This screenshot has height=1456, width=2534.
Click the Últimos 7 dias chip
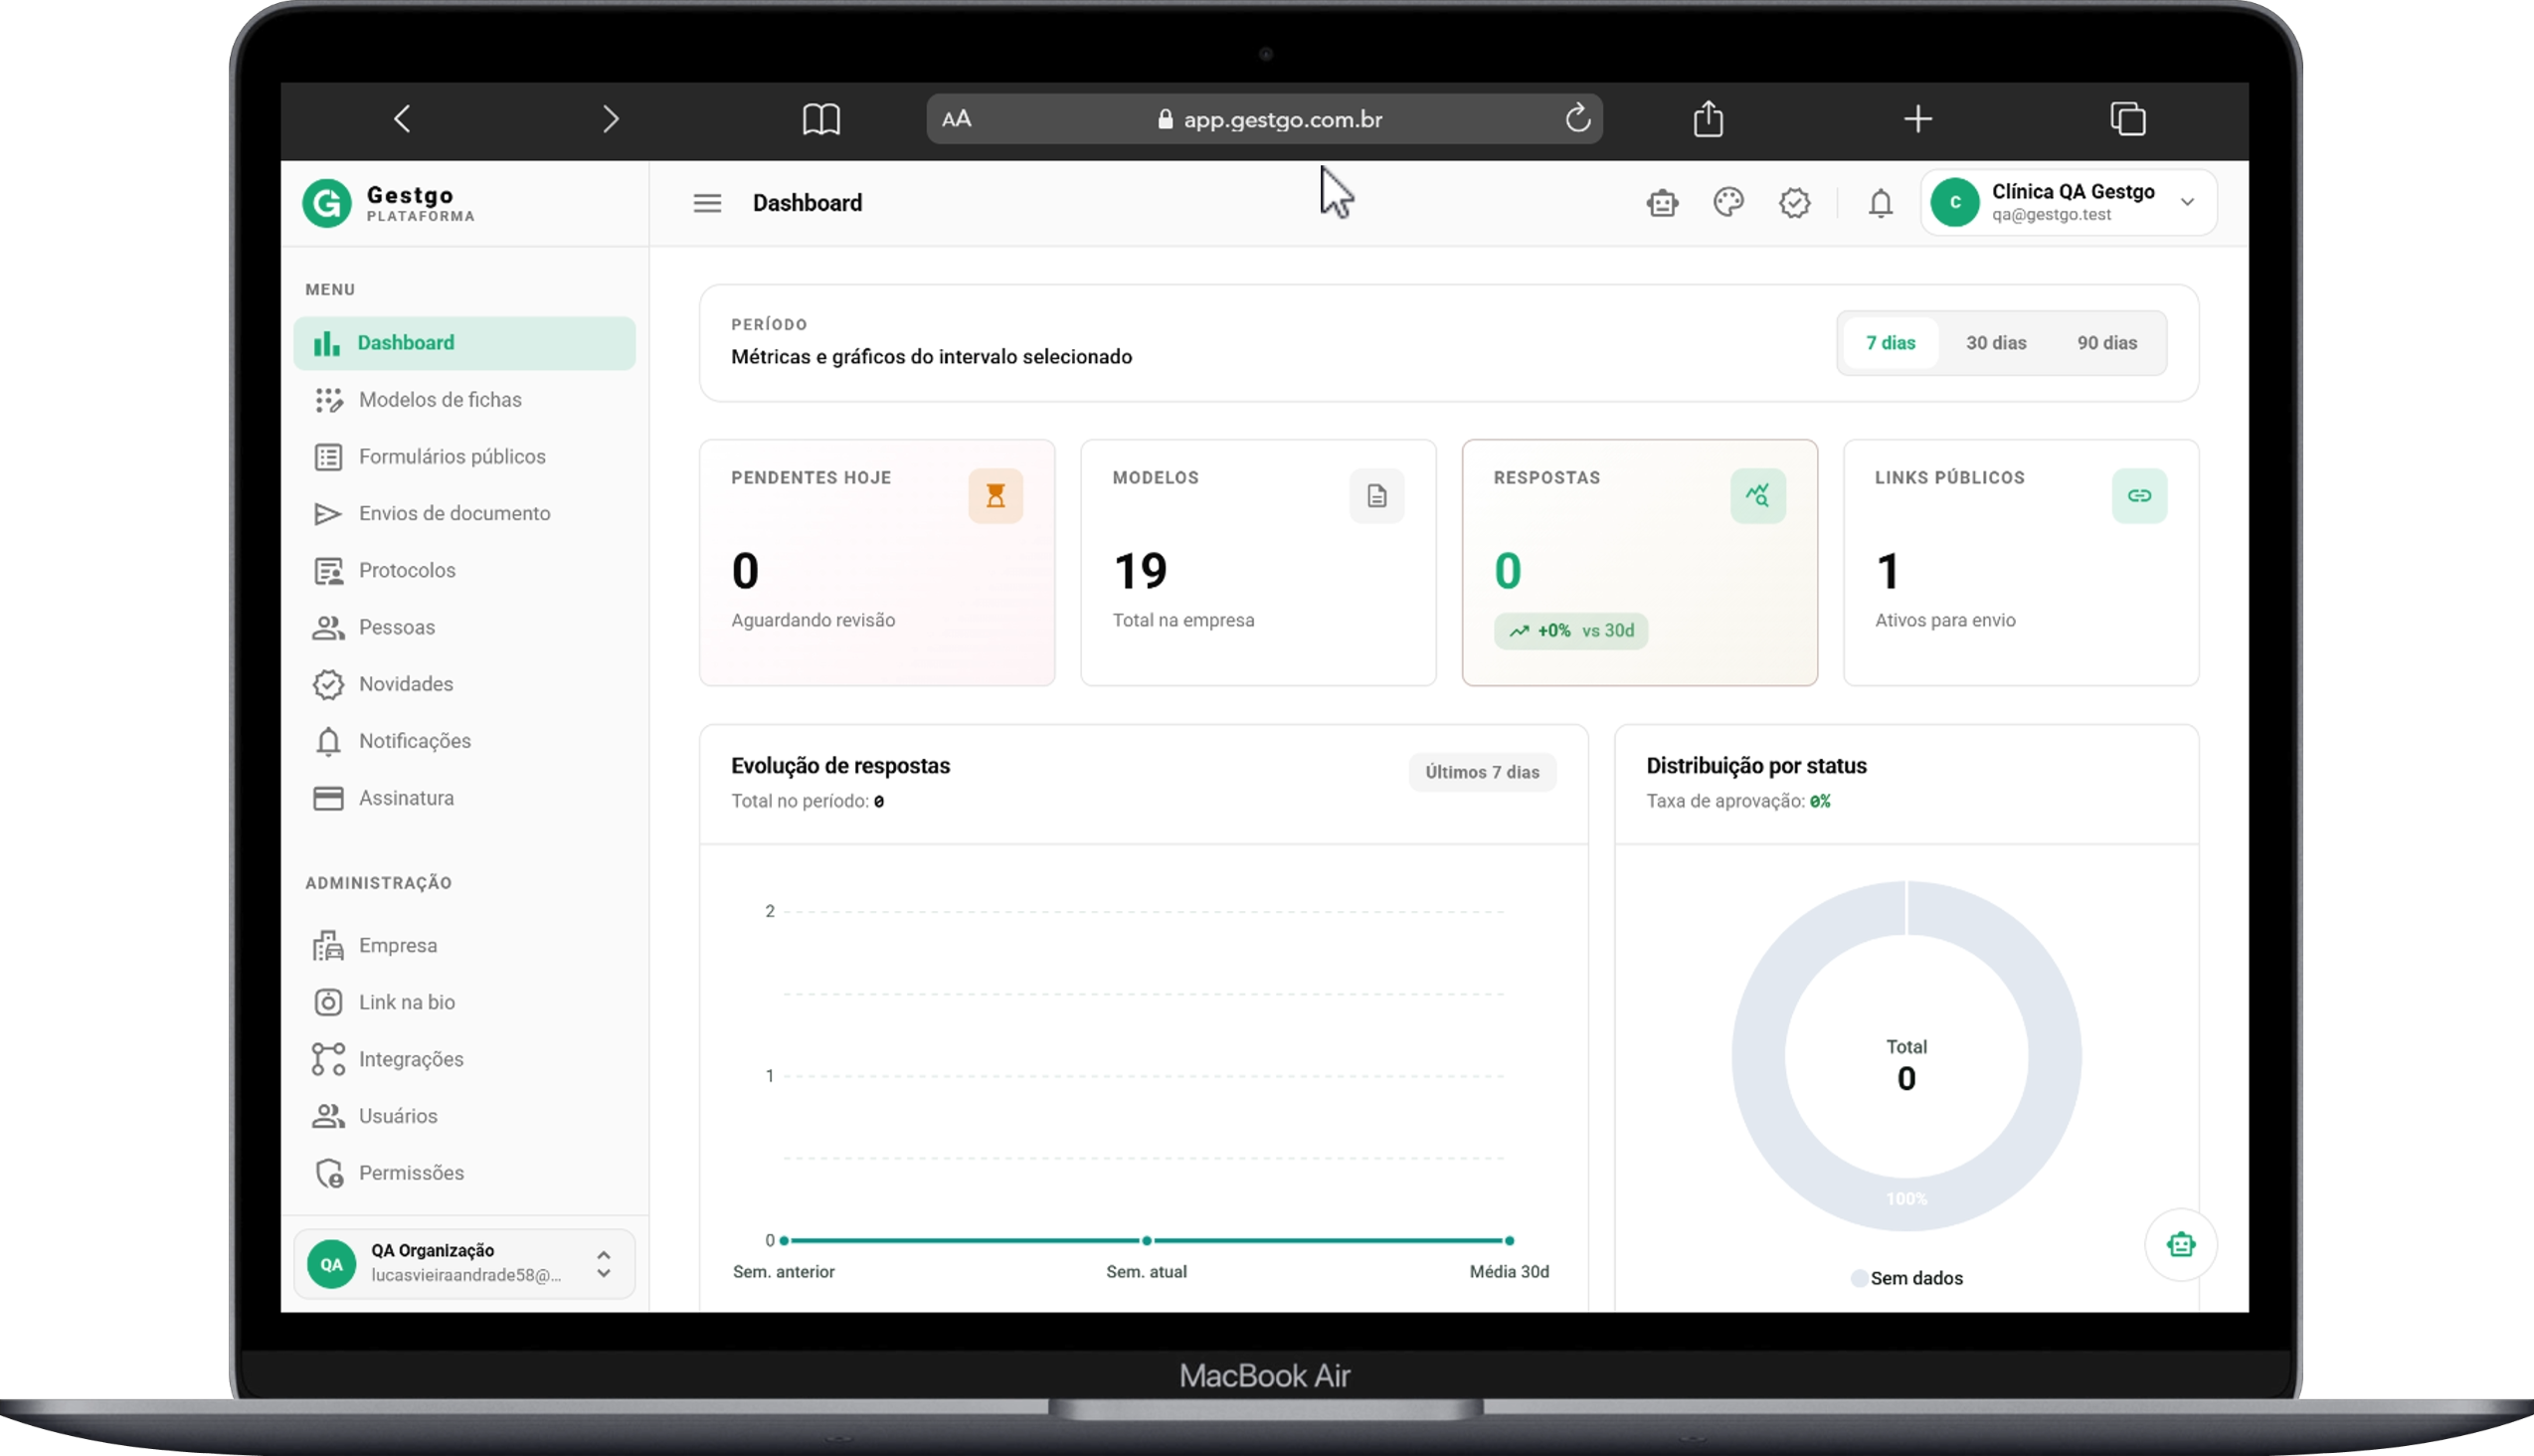1481,773
